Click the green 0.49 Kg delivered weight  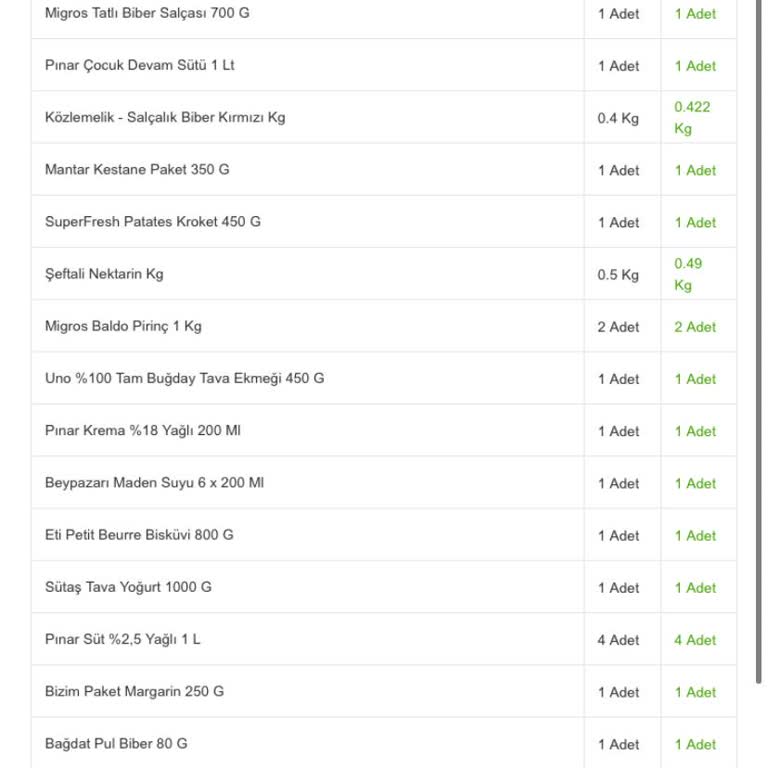(x=688, y=274)
